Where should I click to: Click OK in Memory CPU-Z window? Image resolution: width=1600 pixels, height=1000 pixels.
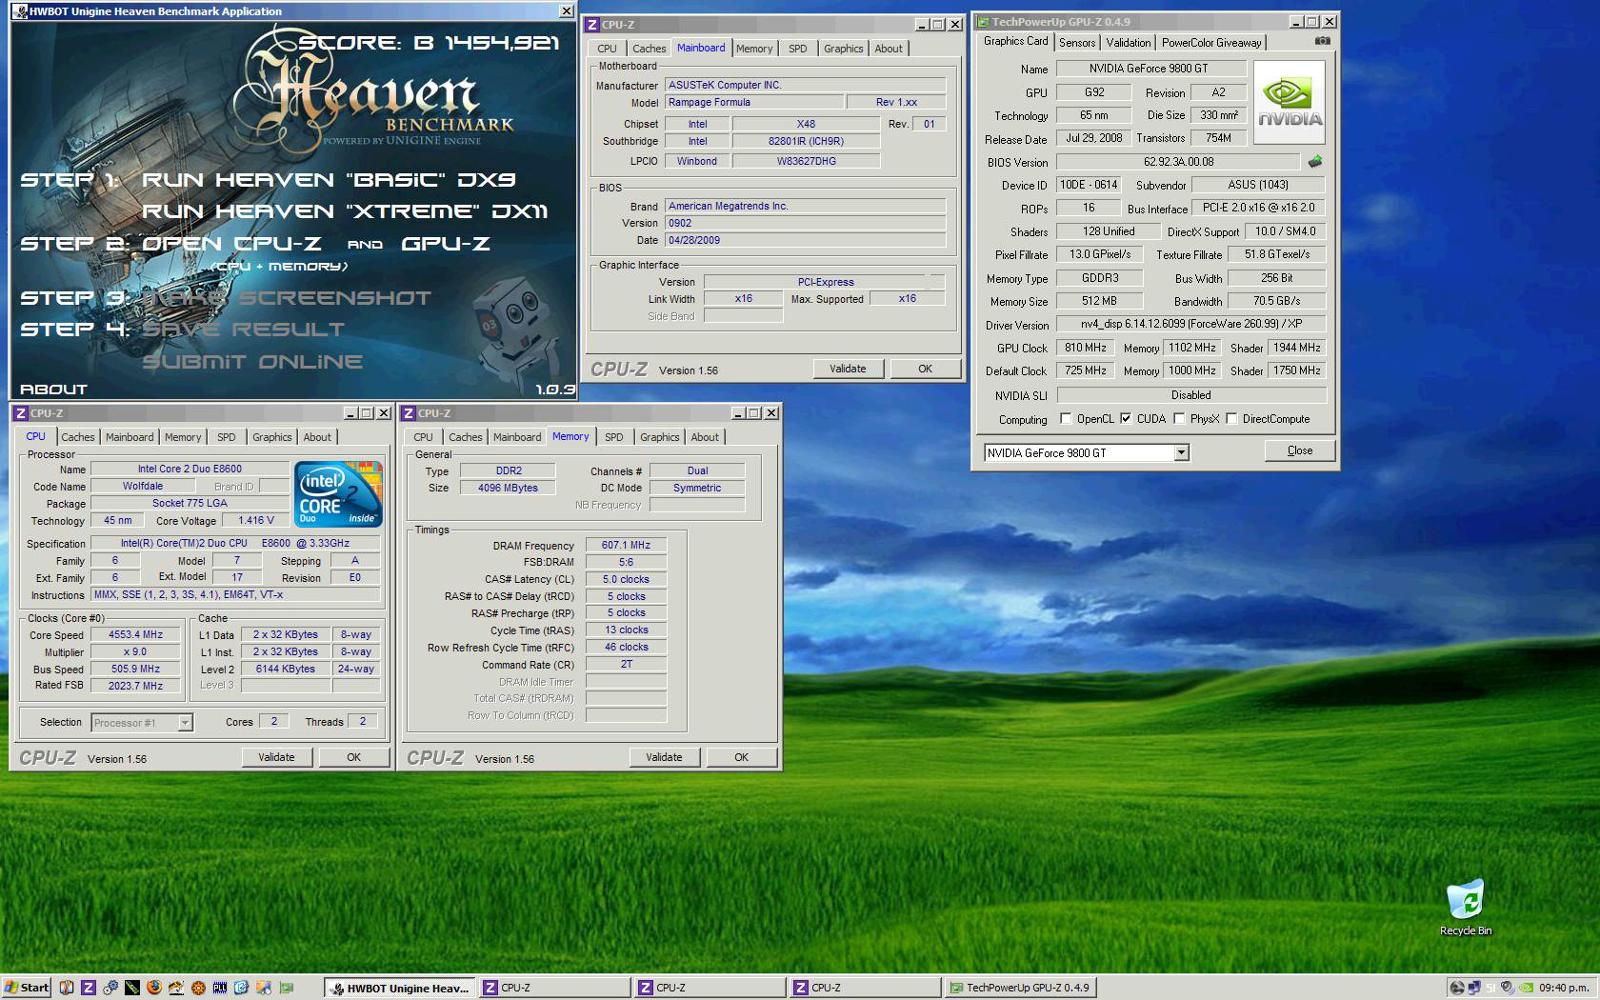pyautogui.click(x=741, y=757)
